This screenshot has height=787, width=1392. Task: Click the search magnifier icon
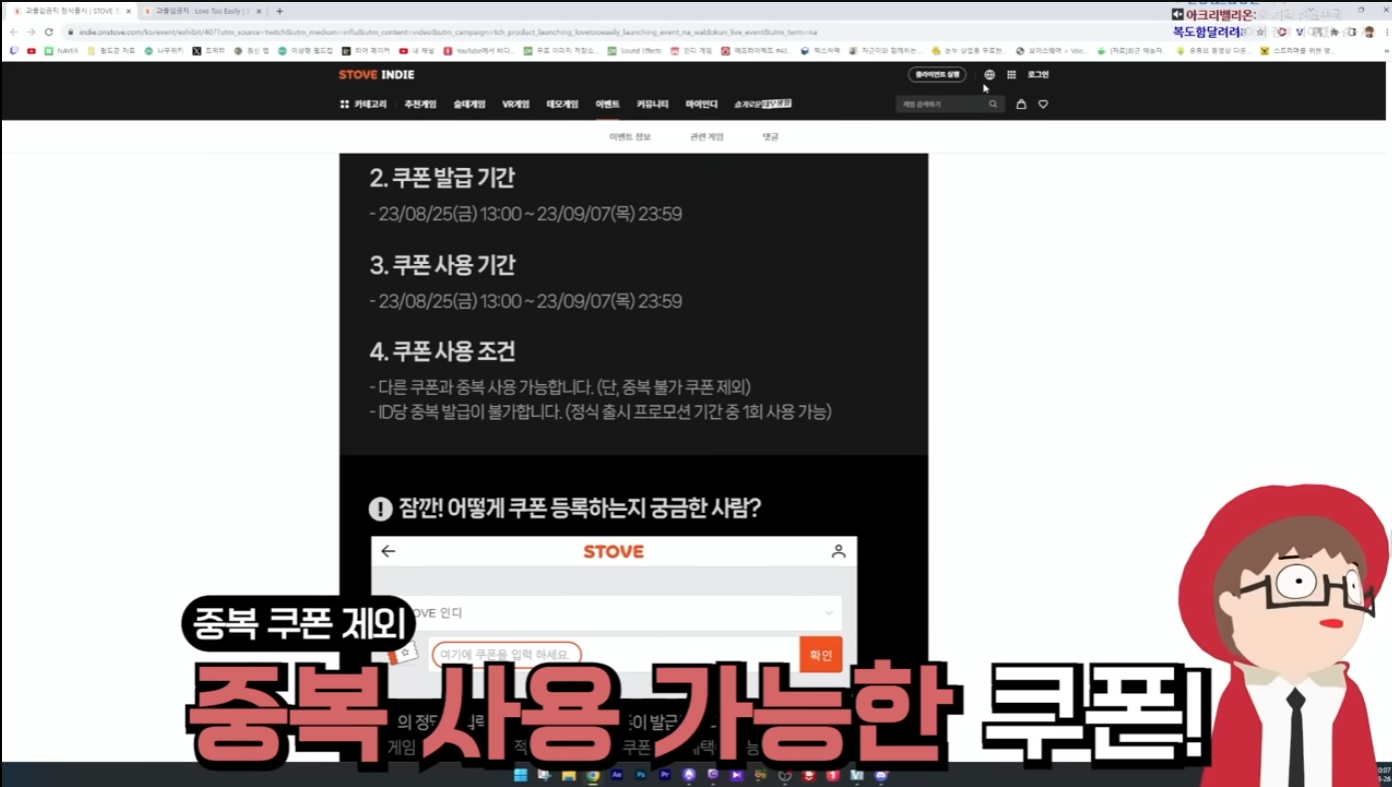pos(993,104)
